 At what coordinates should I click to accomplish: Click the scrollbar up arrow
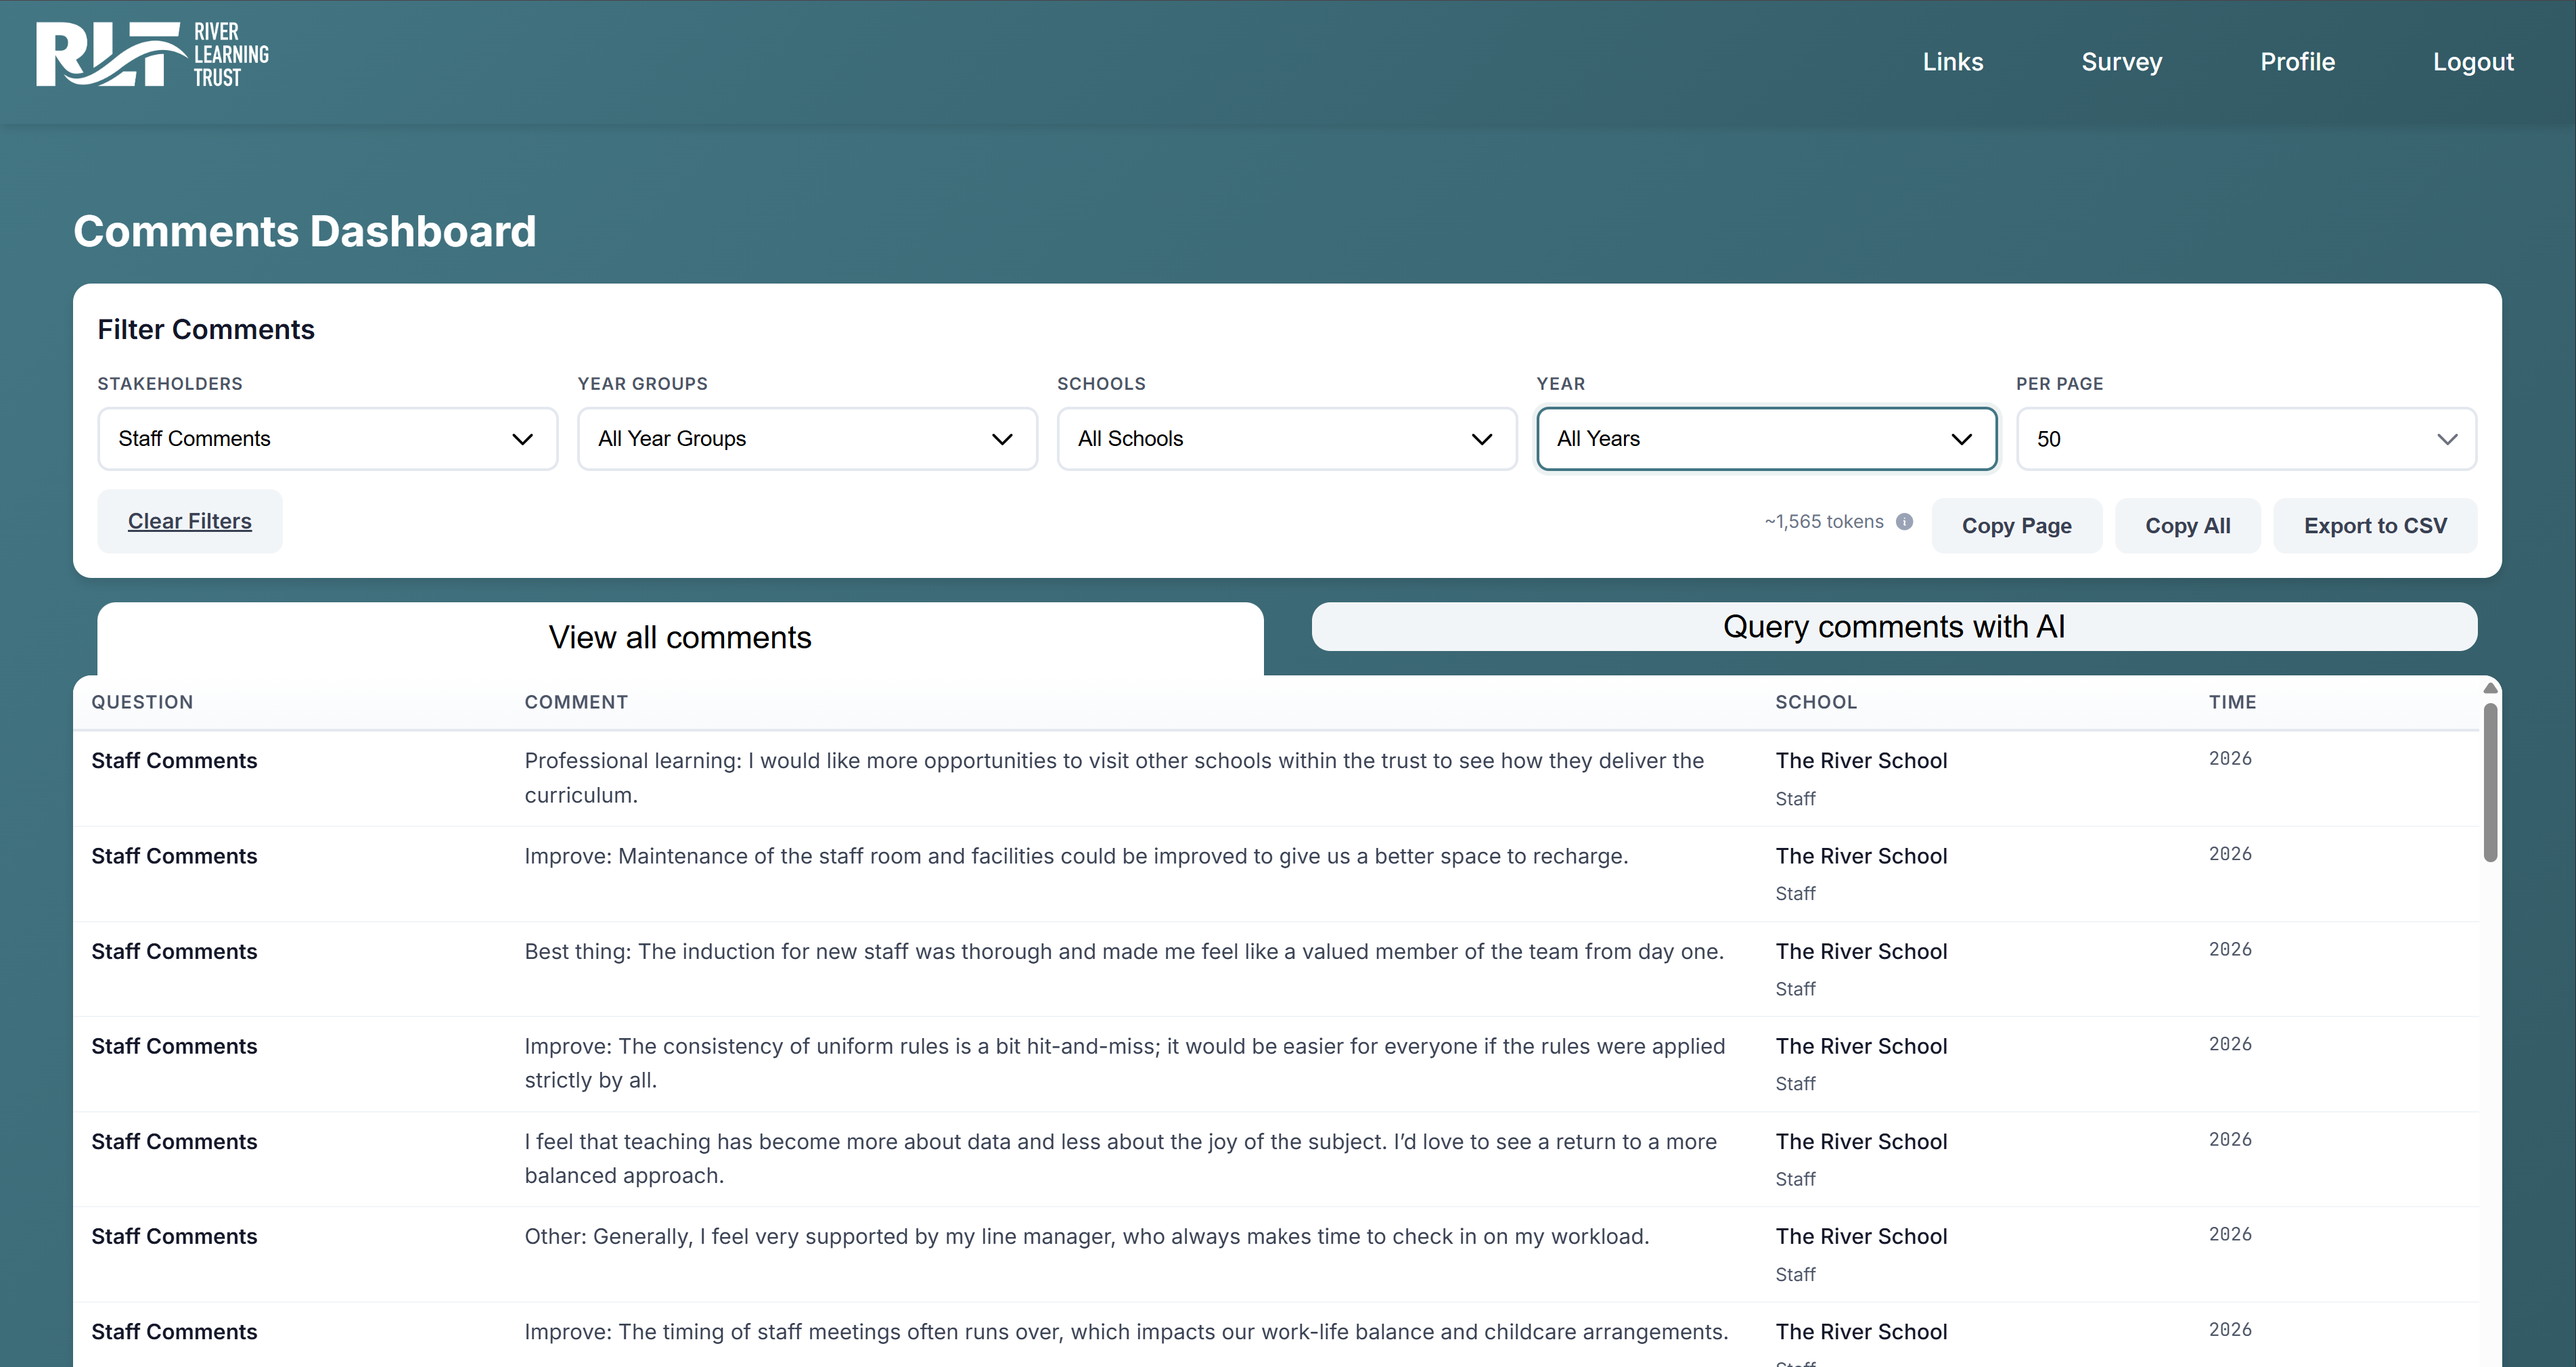[2490, 688]
